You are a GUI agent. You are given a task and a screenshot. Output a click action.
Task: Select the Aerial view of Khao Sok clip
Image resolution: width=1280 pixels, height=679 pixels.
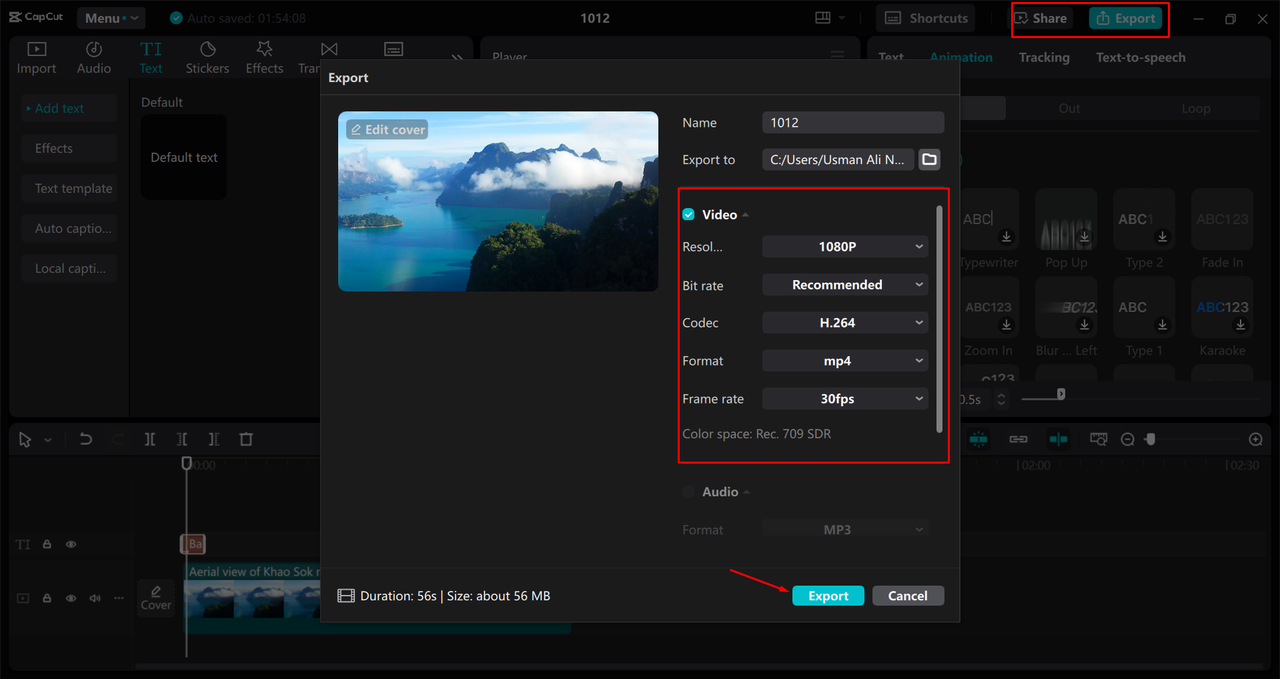[378, 597]
